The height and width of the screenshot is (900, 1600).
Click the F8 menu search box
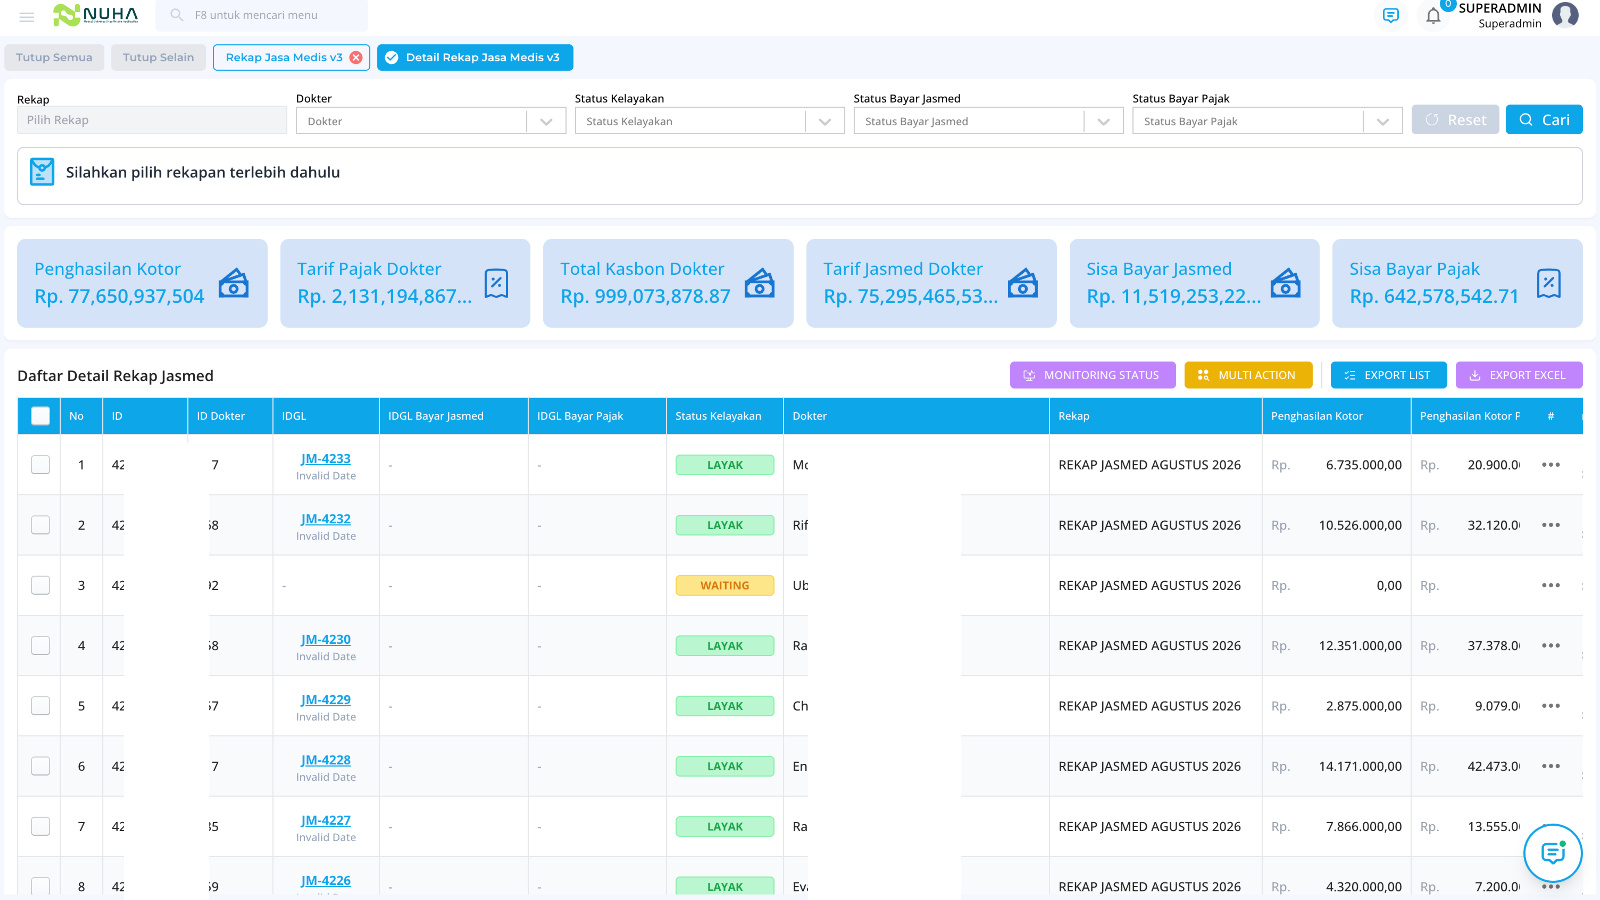pos(262,15)
